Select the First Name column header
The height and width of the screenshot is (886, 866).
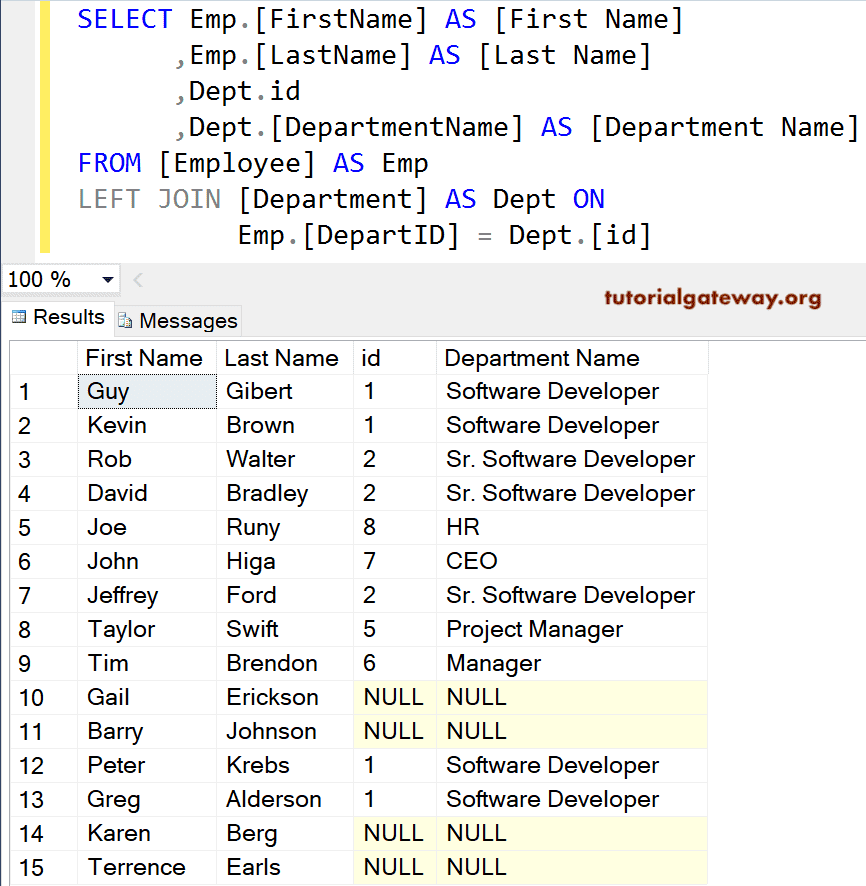[x=145, y=357]
